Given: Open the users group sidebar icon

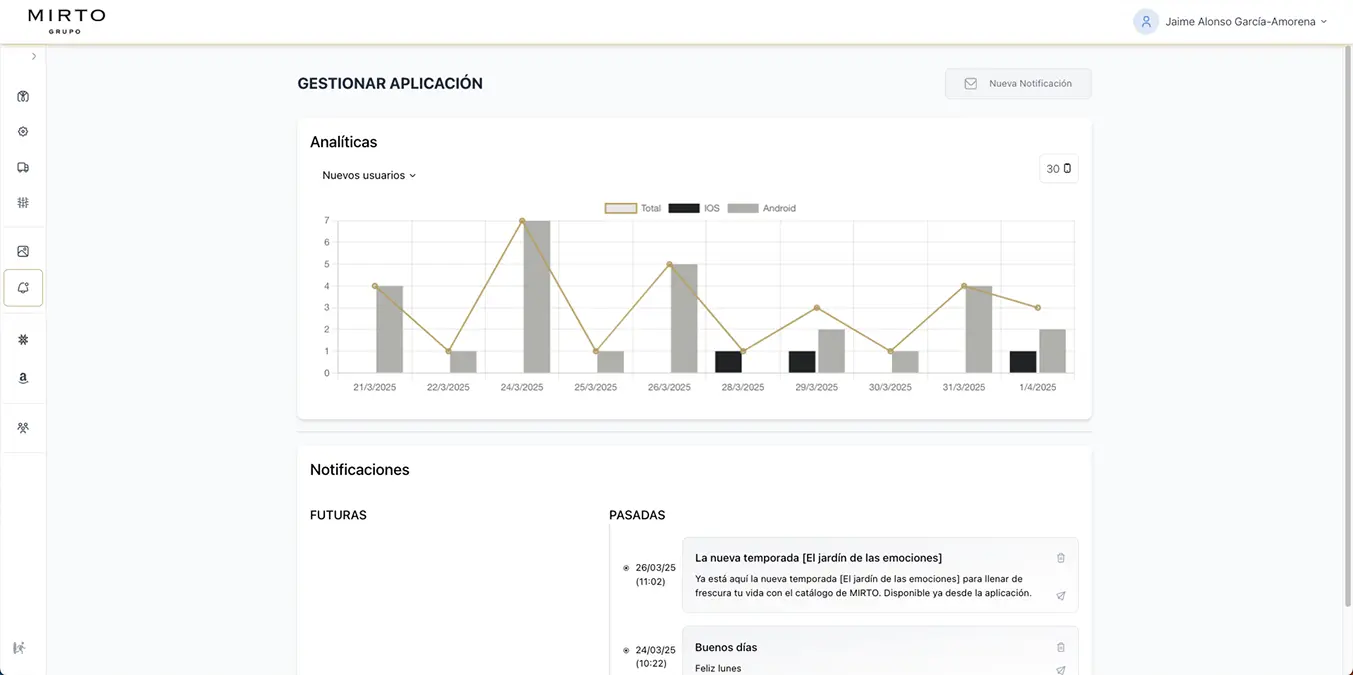Looking at the screenshot, I should 23,428.
